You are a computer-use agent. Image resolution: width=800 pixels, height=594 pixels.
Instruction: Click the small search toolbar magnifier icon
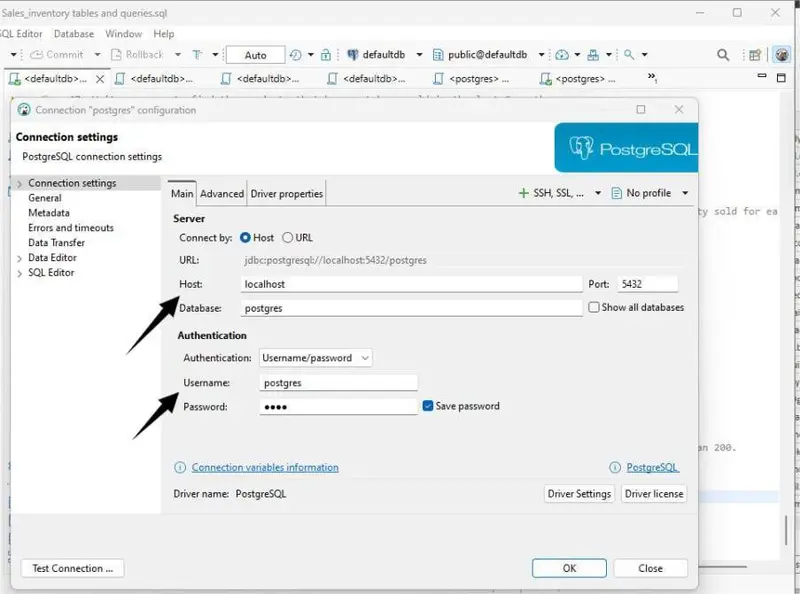629,55
